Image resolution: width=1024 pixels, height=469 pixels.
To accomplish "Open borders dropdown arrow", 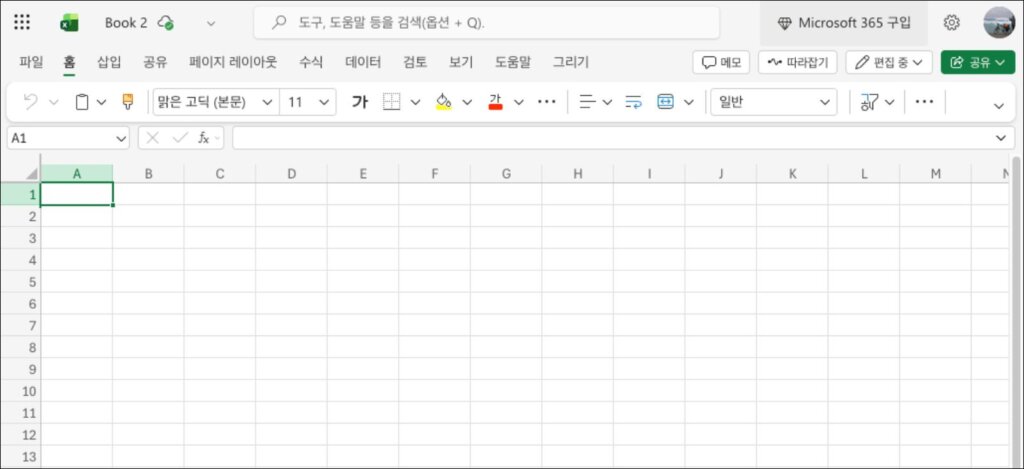I will pyautogui.click(x=415, y=103).
